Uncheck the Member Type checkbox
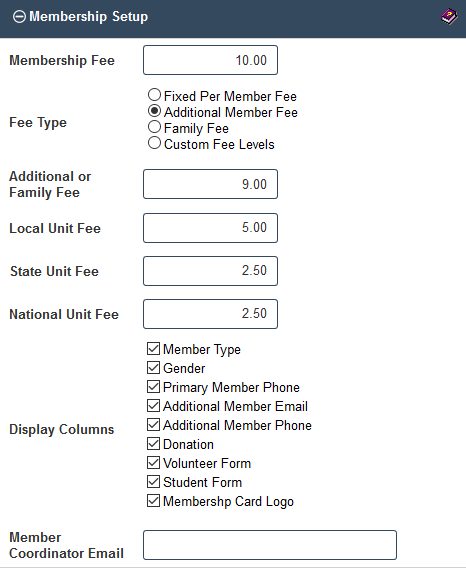 154,348
